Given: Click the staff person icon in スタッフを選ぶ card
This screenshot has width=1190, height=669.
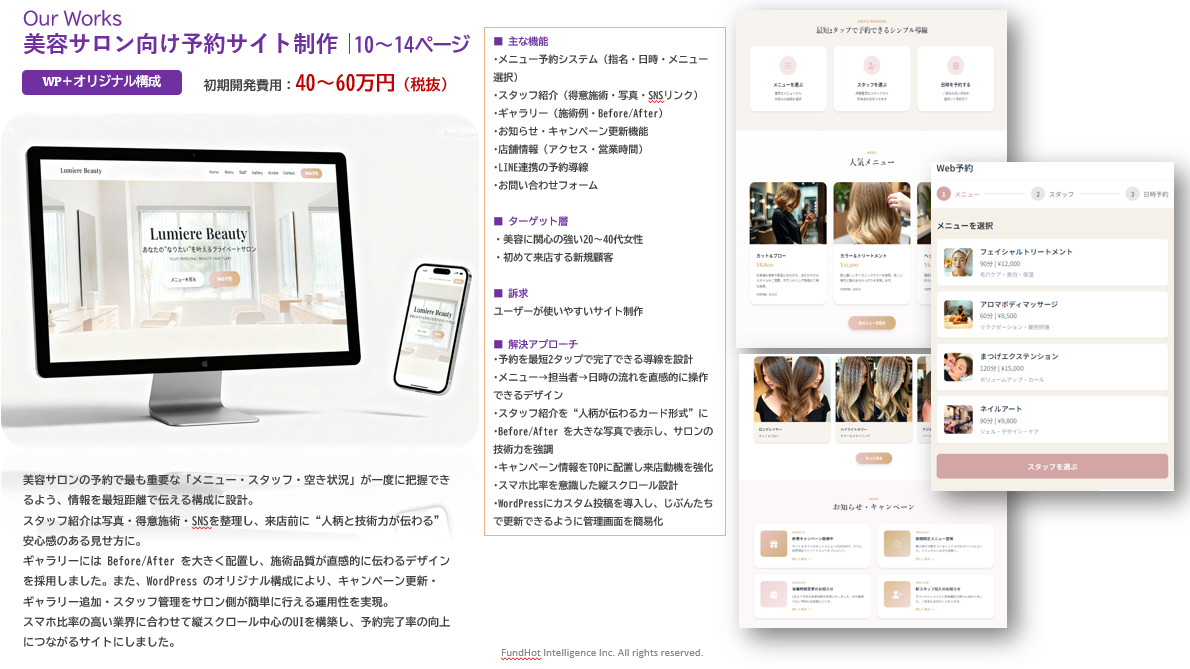Looking at the screenshot, I should pos(872,66).
